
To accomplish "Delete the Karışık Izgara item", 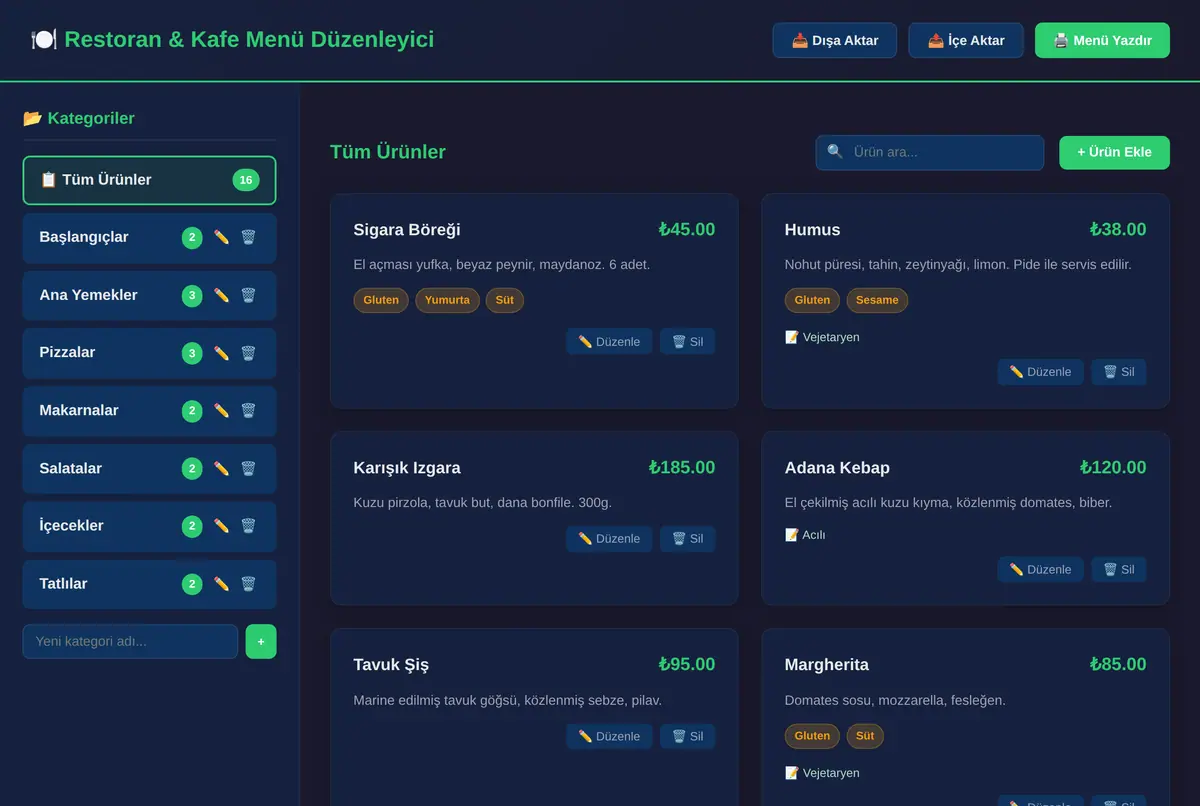I will tap(688, 539).
